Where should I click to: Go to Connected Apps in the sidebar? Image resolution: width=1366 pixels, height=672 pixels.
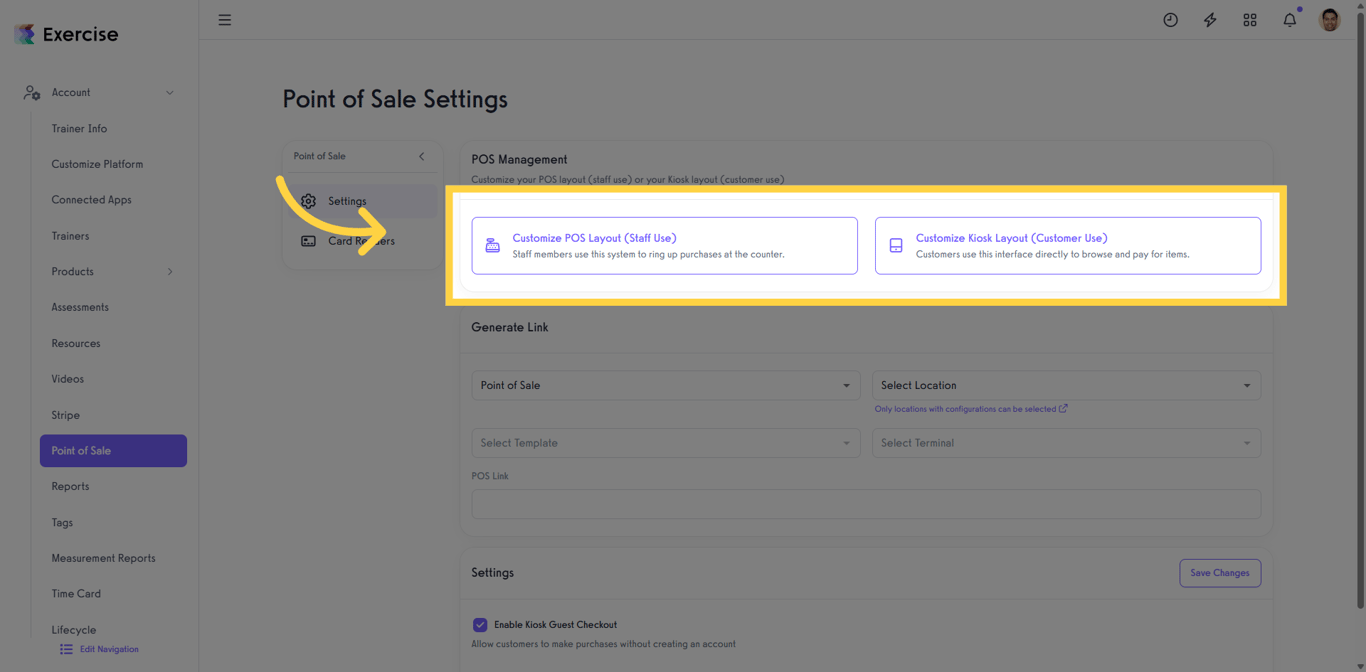(x=91, y=200)
